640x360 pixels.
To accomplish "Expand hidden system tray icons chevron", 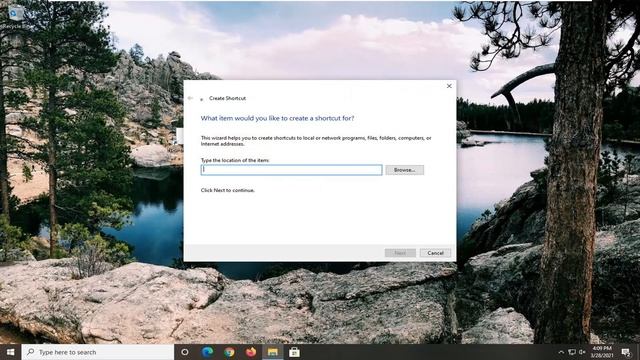I will click(x=561, y=352).
